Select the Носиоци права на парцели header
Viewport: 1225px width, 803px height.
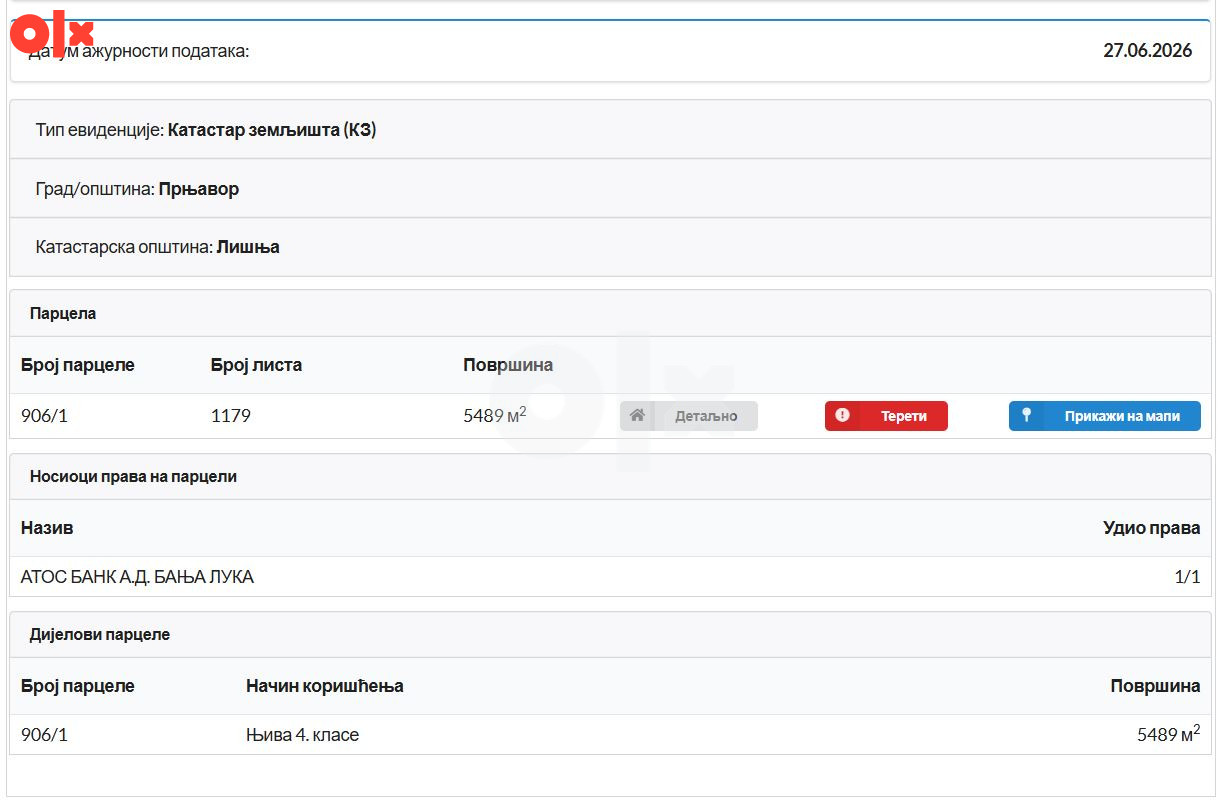[133, 476]
